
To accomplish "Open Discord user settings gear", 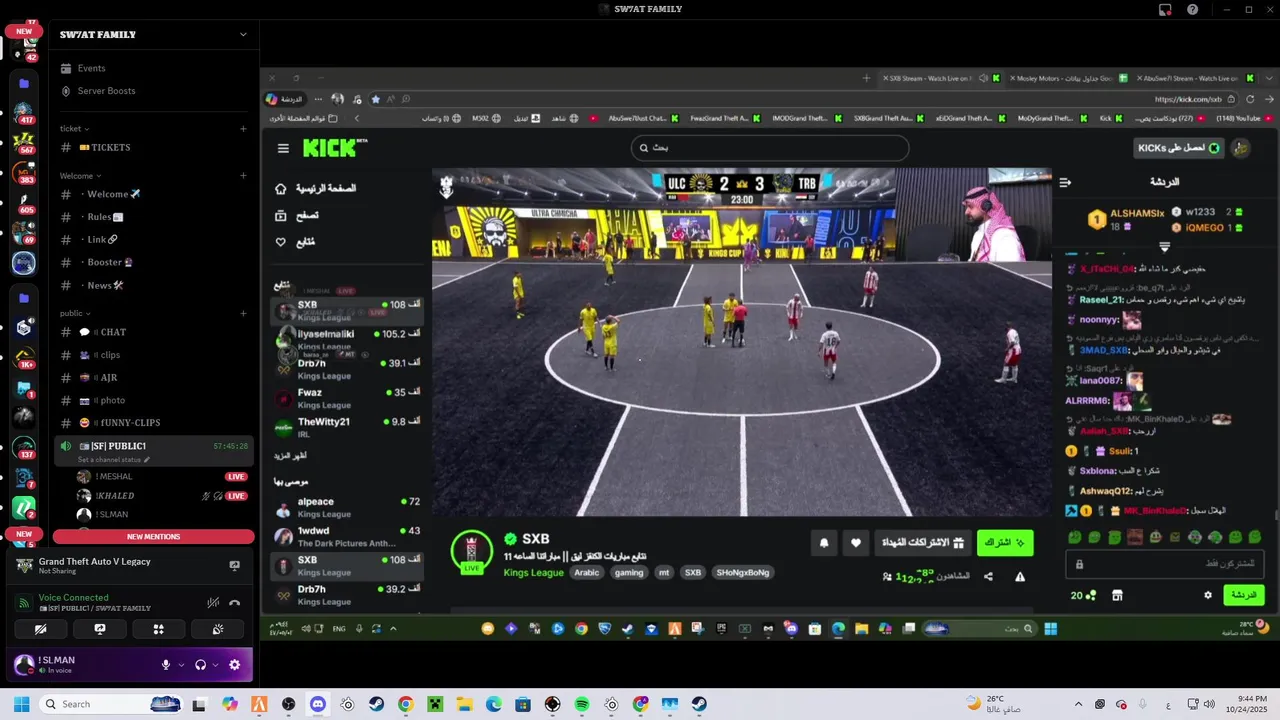I will tap(234, 664).
